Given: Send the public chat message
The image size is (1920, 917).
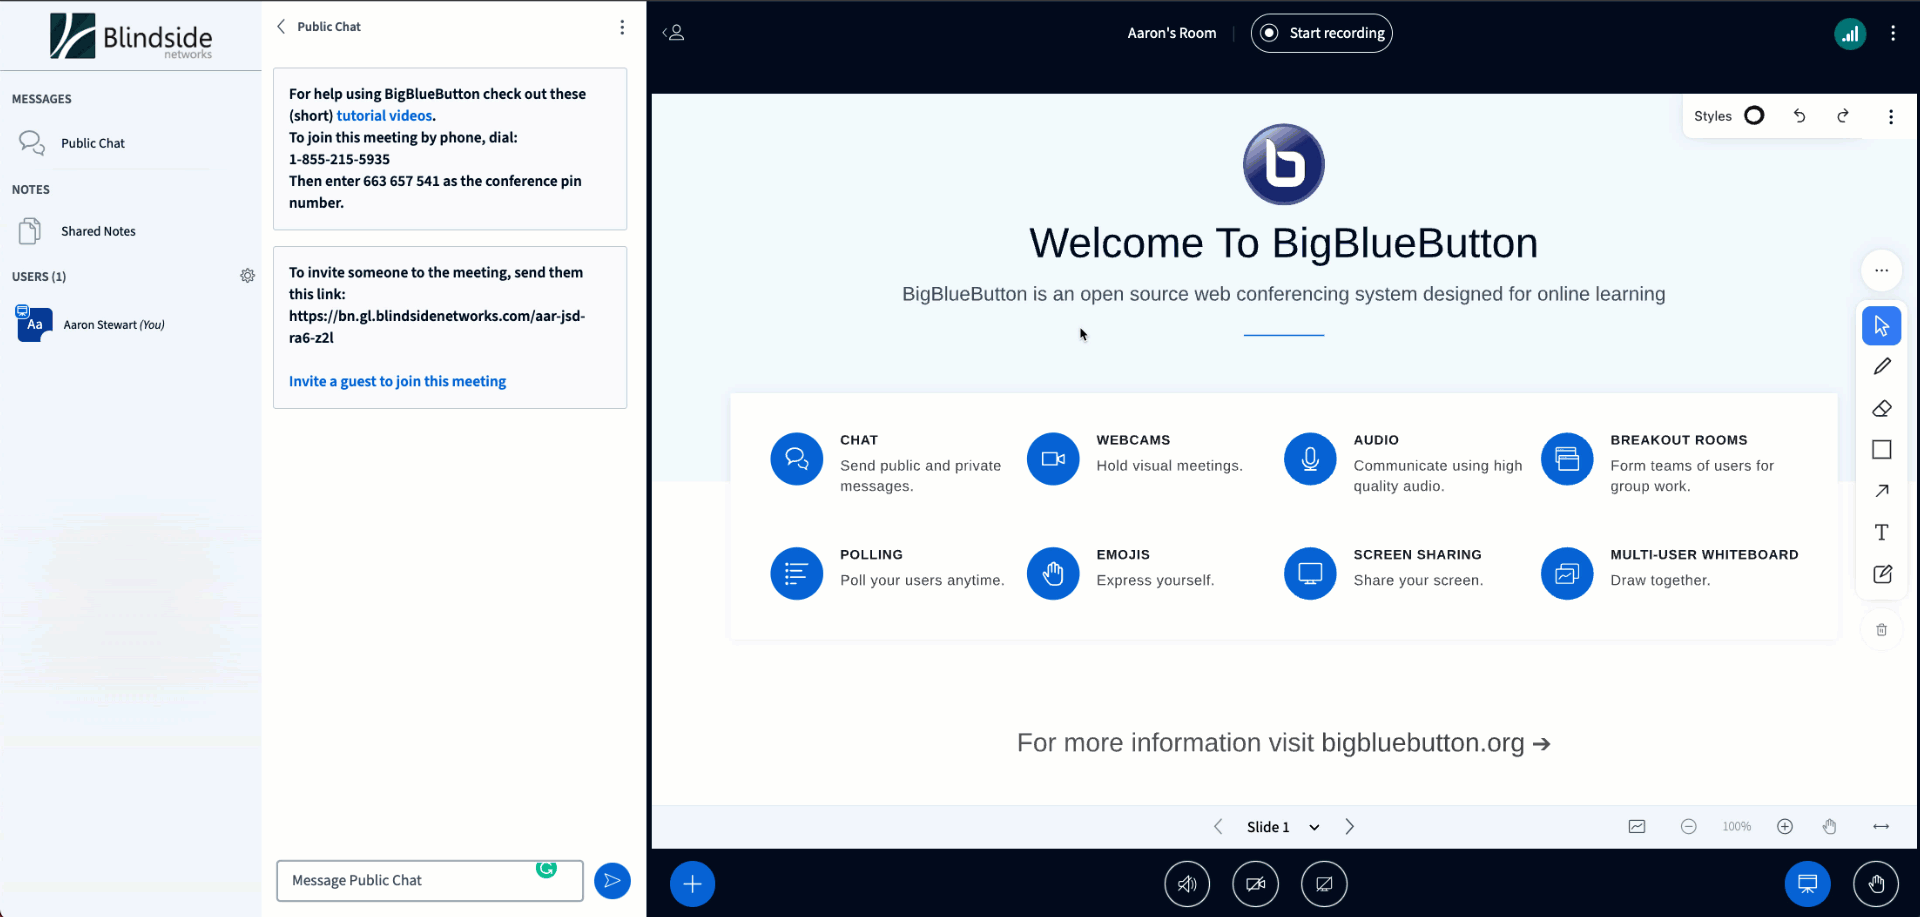Looking at the screenshot, I should 612,881.
